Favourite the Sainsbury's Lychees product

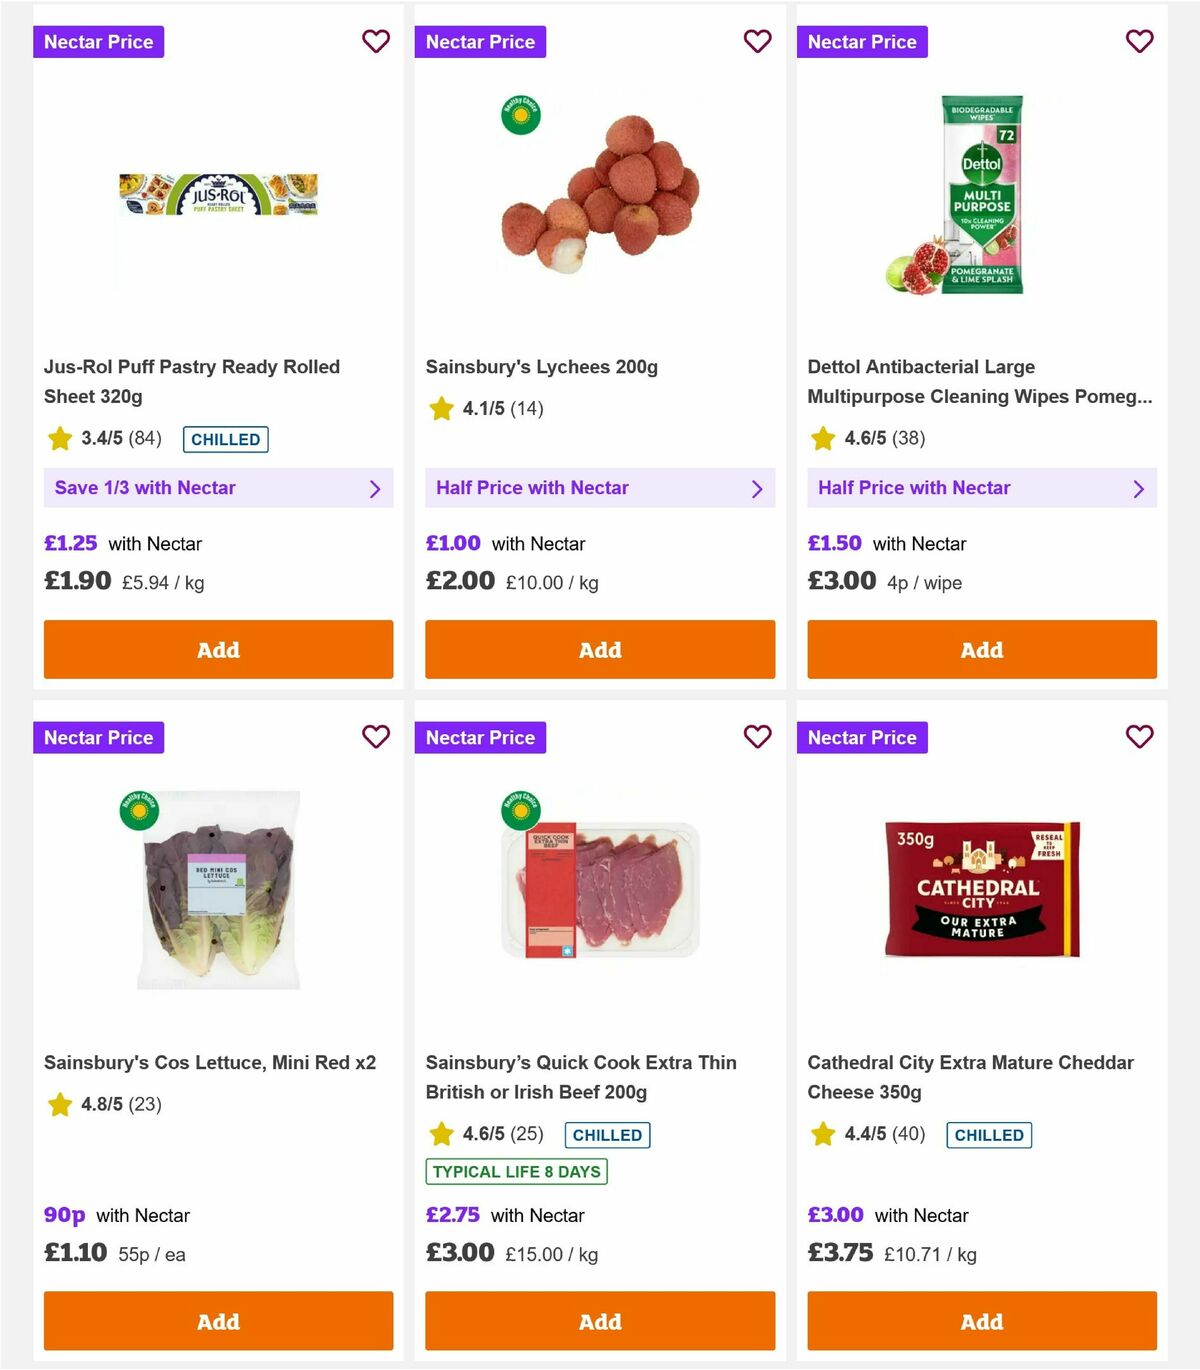pos(758,41)
